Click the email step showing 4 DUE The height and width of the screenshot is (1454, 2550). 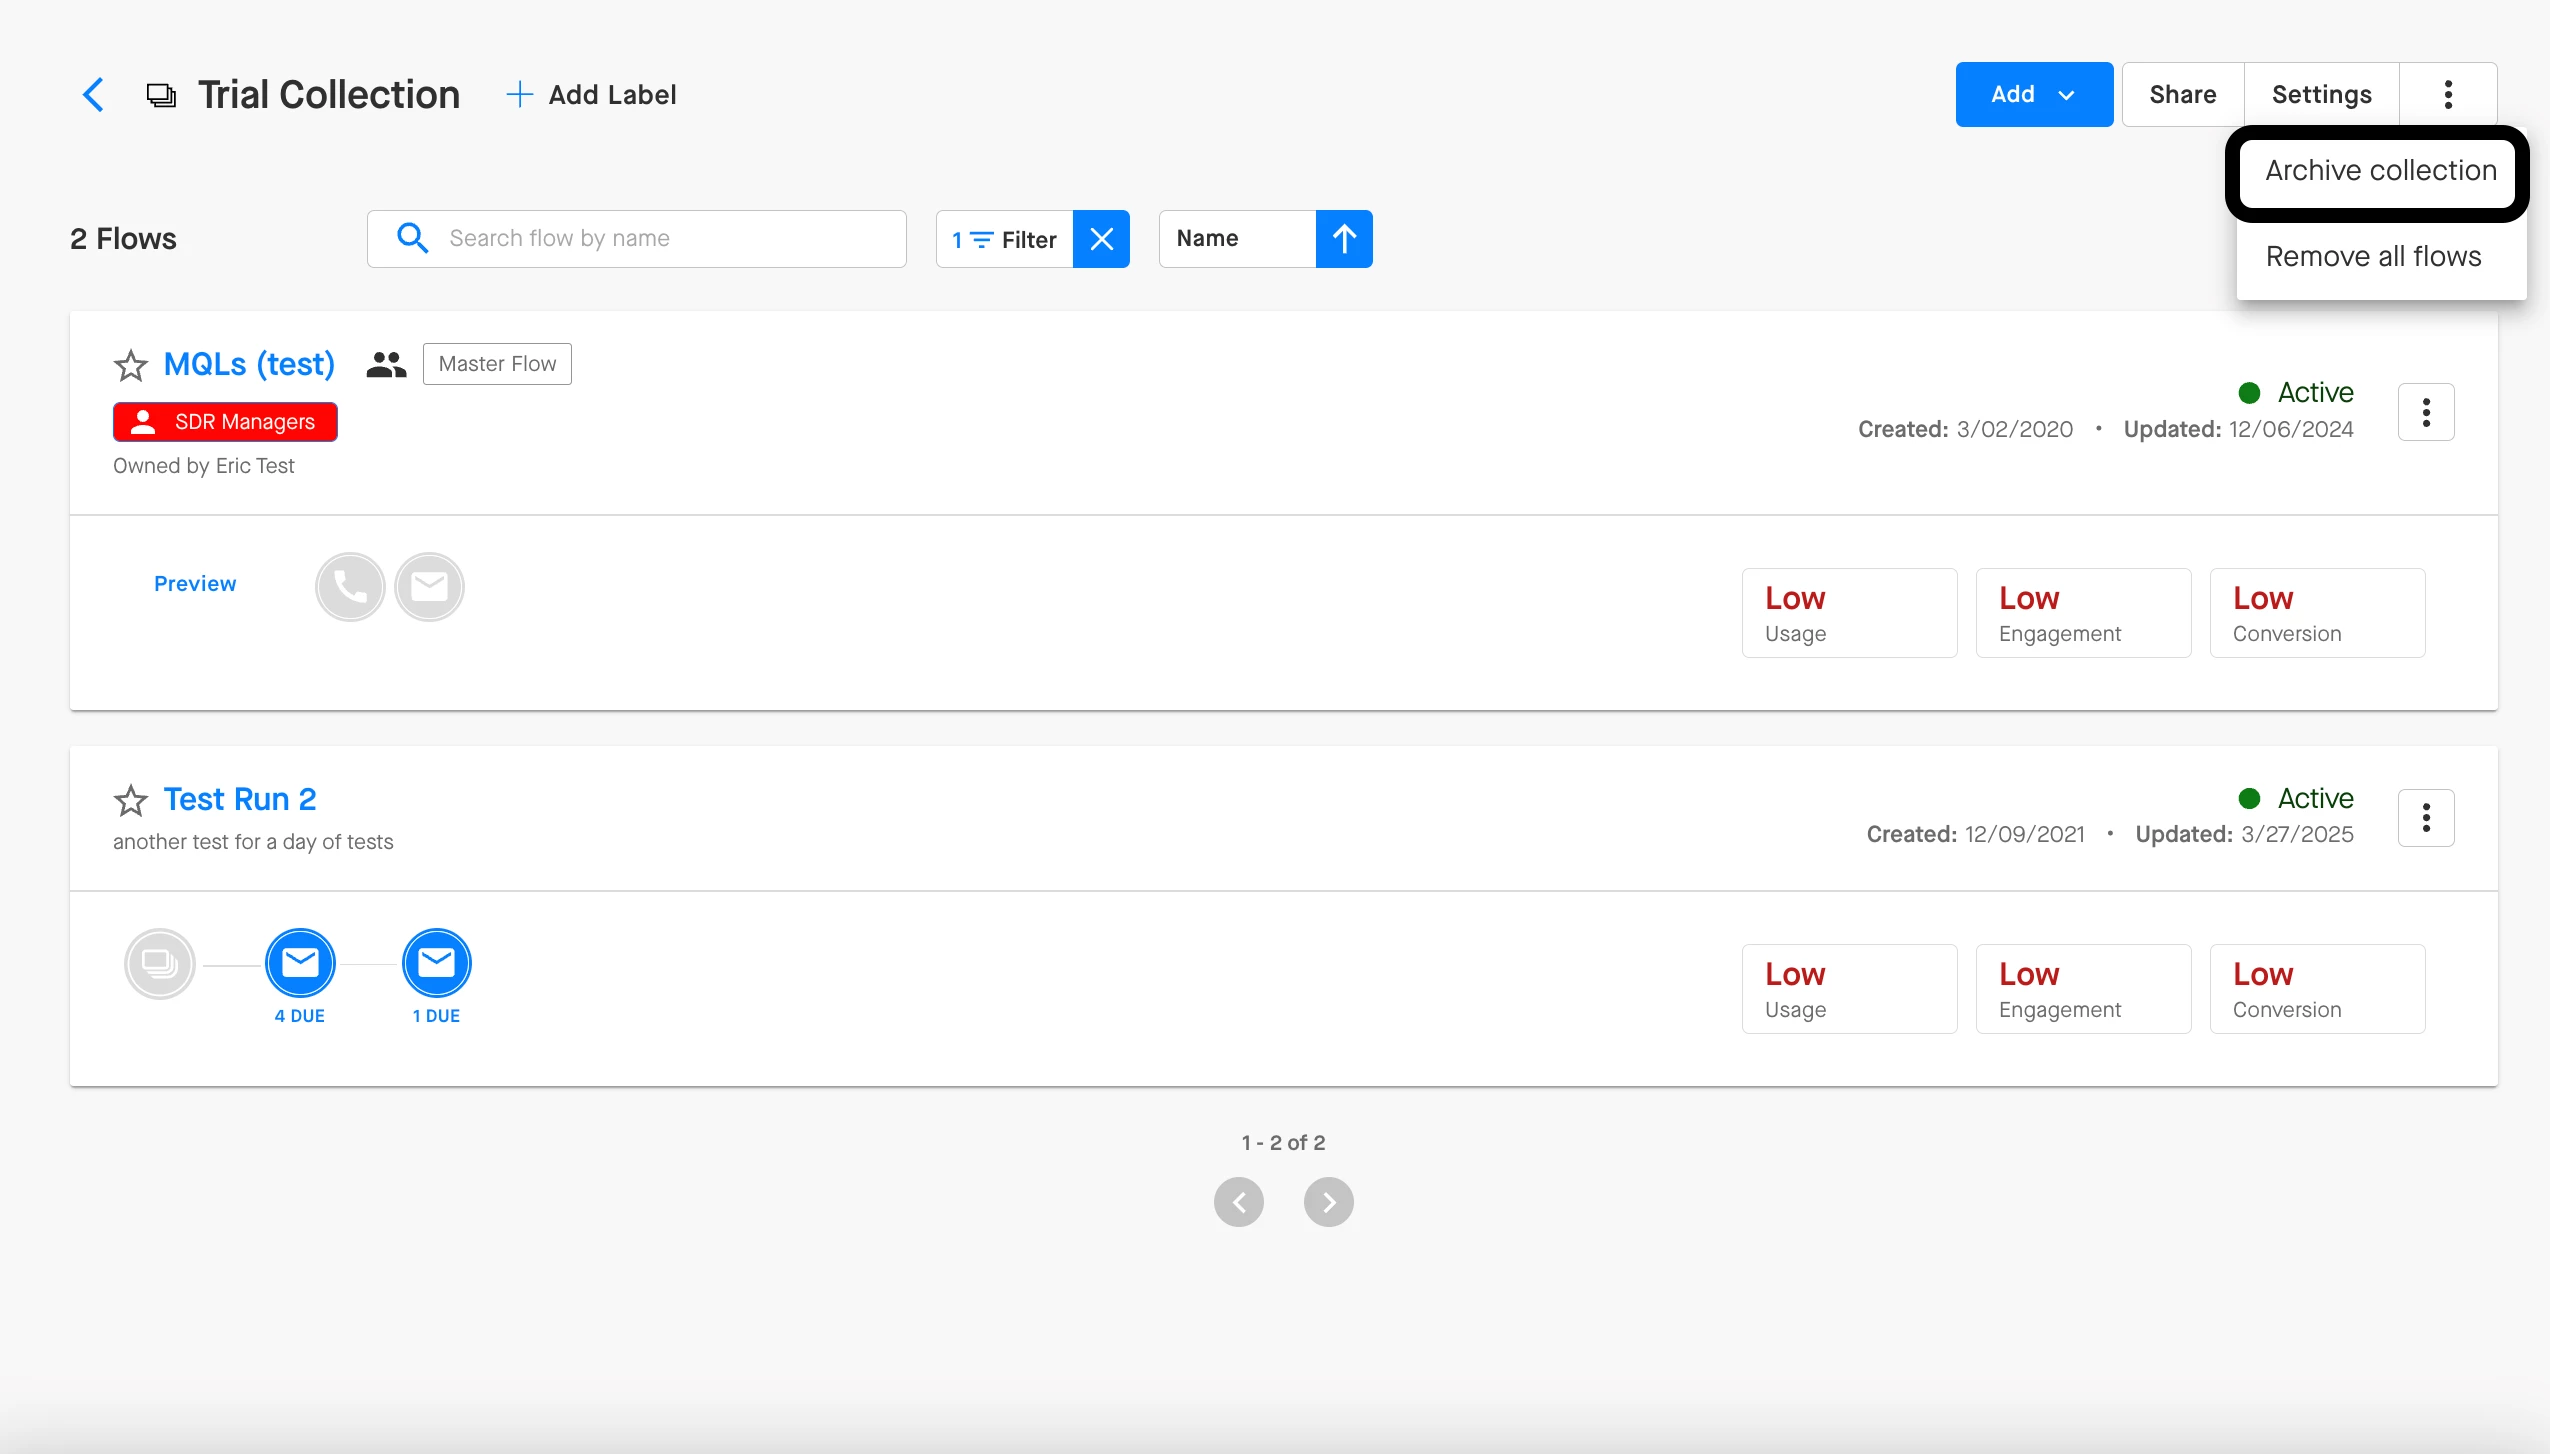pyautogui.click(x=300, y=963)
